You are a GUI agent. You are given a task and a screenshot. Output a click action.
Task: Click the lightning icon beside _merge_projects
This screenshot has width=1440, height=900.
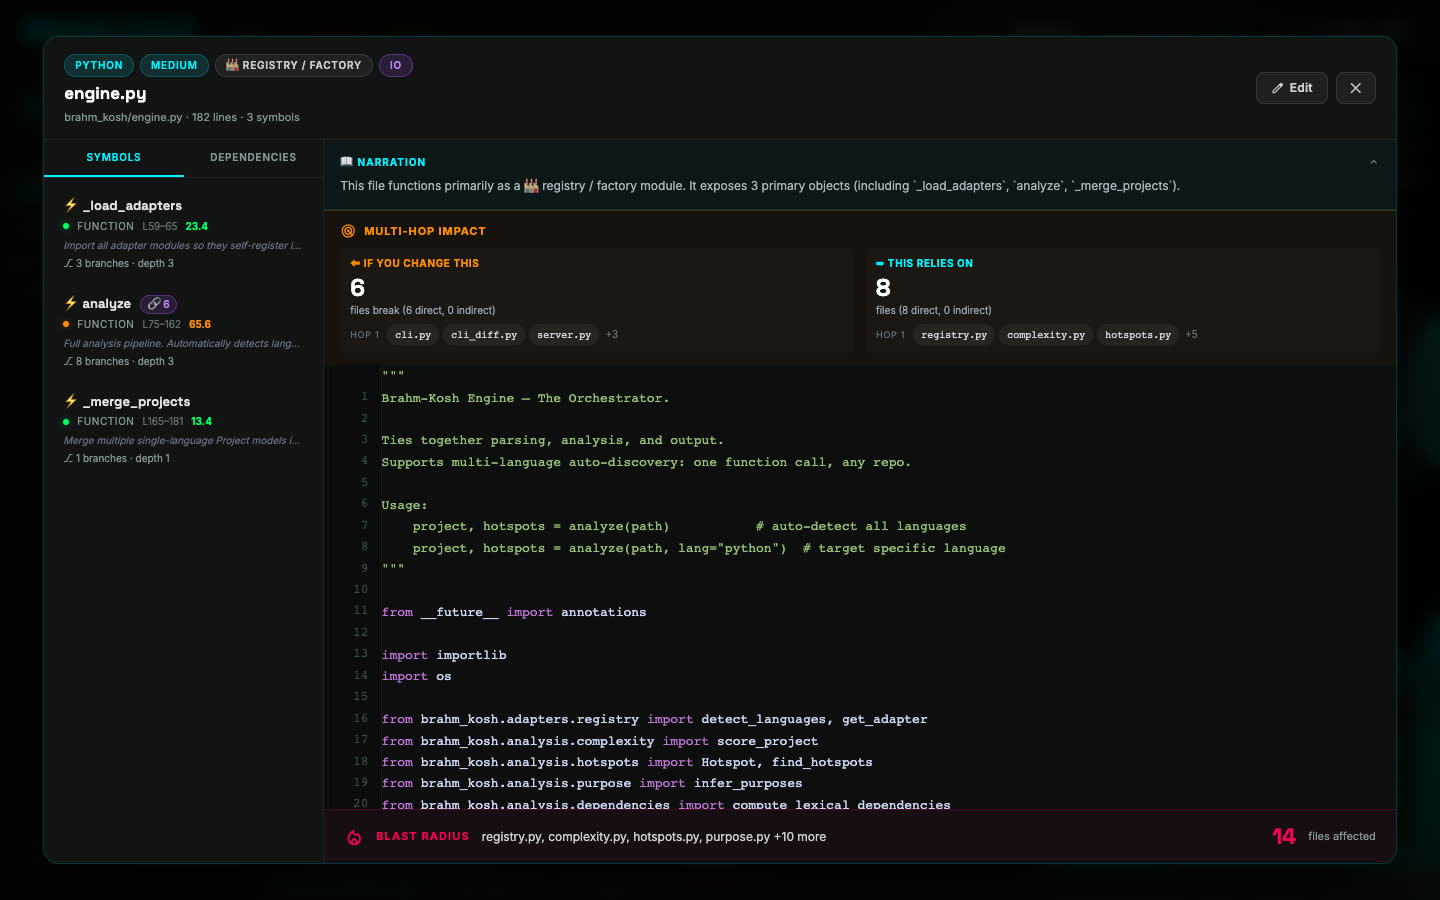point(71,401)
